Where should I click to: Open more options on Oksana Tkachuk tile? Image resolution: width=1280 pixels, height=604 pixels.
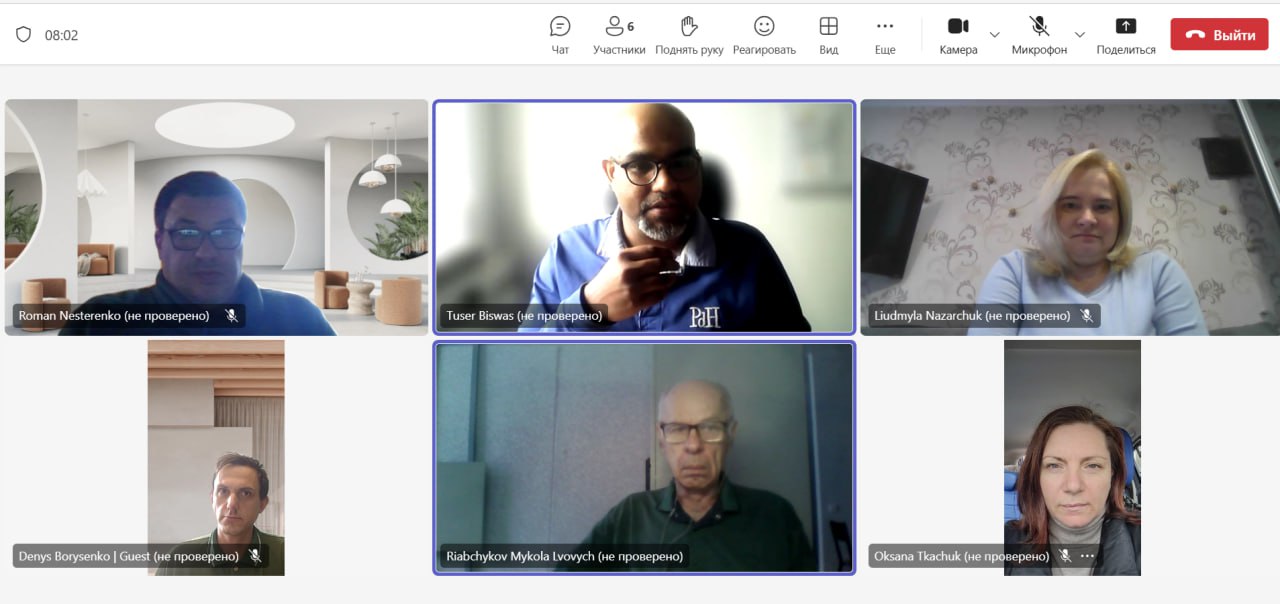point(1087,556)
